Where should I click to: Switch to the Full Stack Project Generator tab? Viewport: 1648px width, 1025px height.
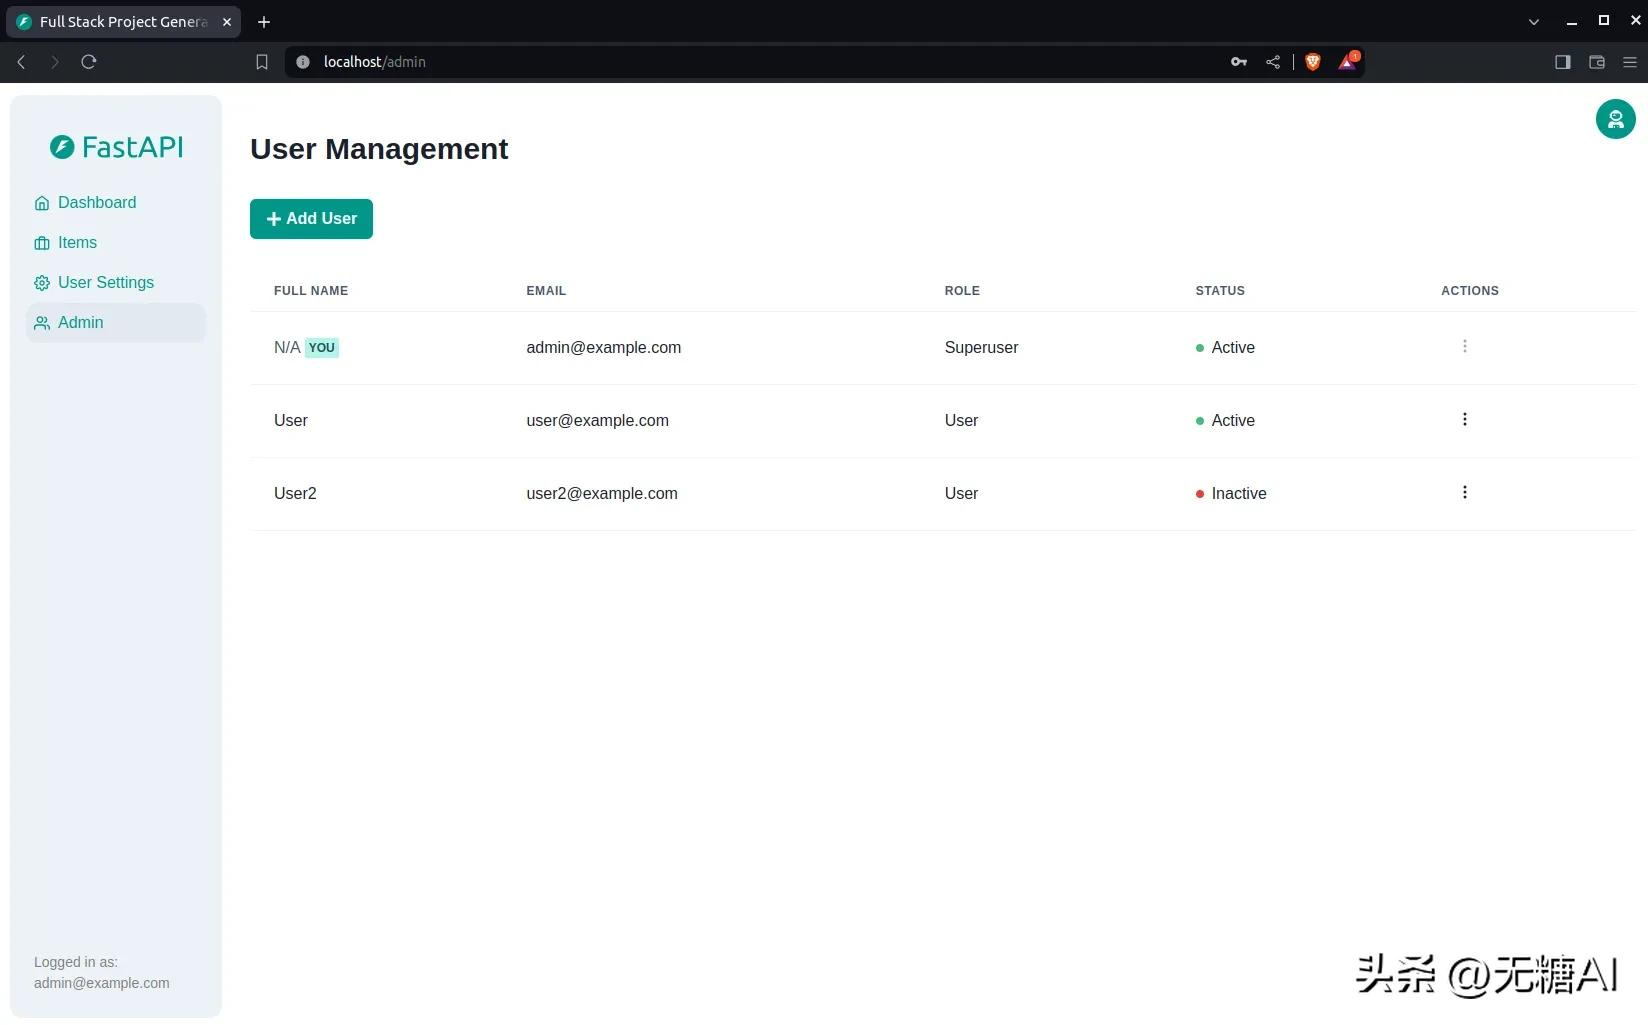(120, 21)
